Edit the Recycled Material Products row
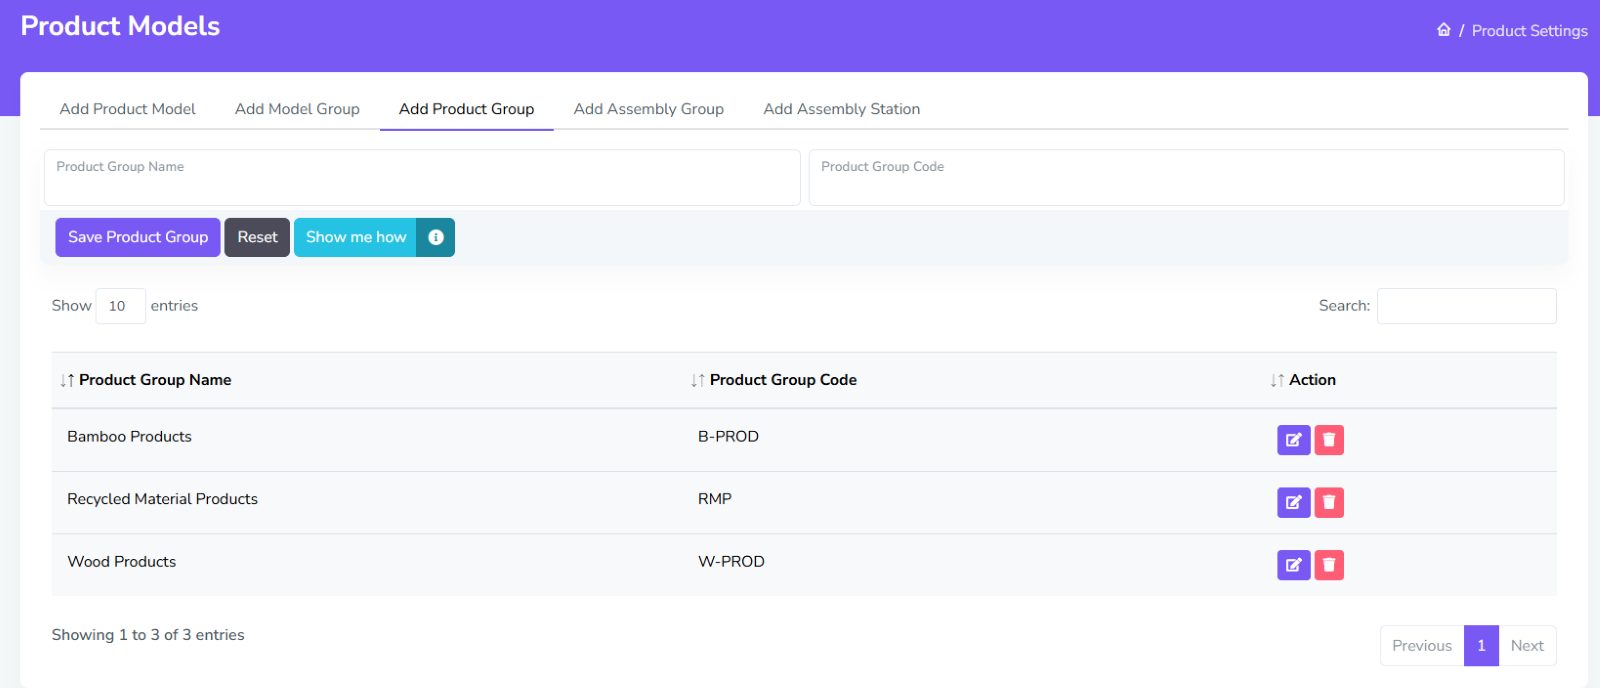Image resolution: width=1600 pixels, height=688 pixels. point(1293,502)
